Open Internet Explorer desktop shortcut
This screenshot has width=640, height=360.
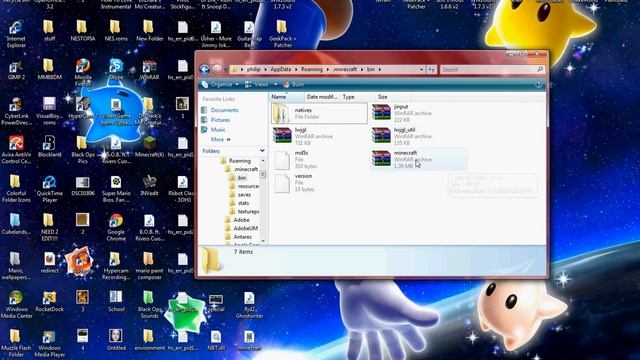click(x=16, y=34)
